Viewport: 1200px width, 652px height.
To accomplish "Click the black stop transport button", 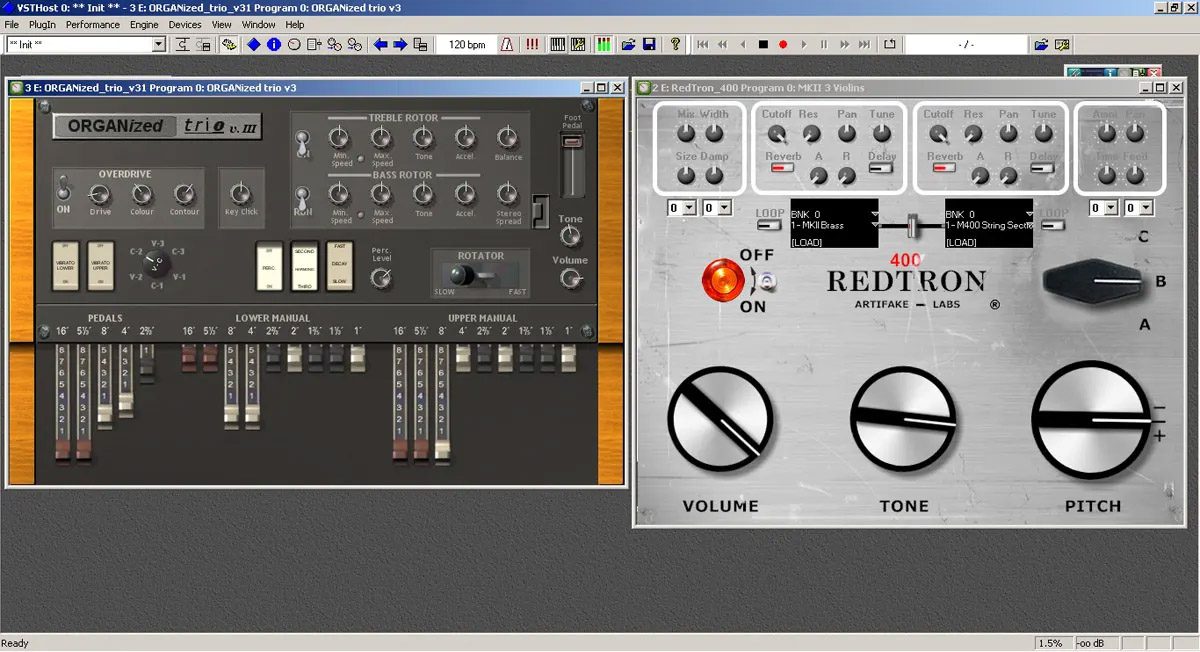I will (763, 45).
